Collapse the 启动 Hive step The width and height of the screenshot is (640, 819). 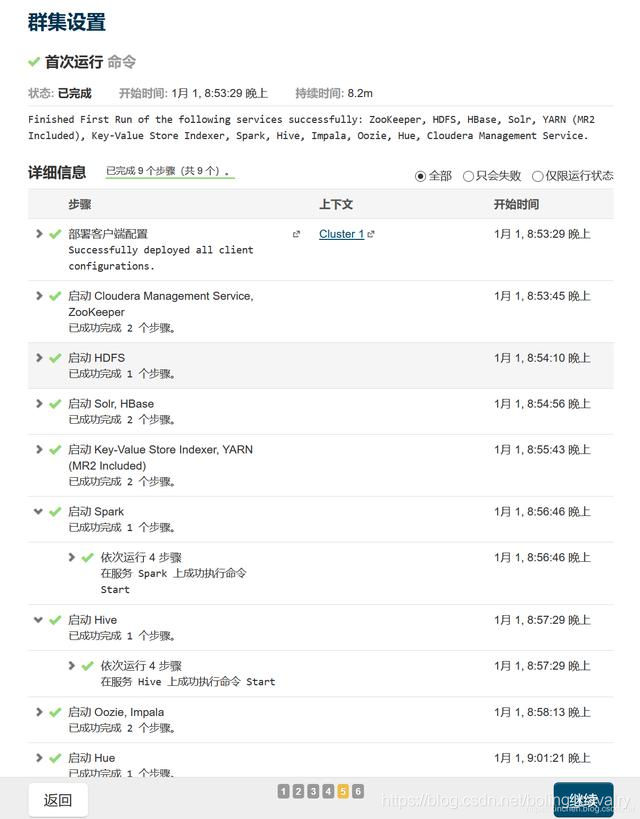38,620
